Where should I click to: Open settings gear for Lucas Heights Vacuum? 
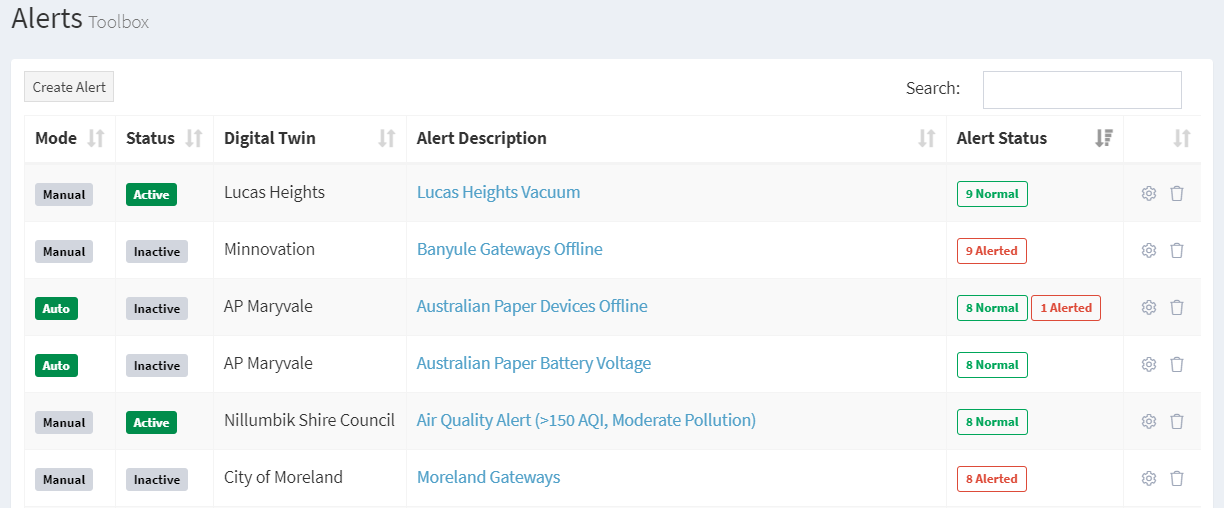tap(1148, 194)
